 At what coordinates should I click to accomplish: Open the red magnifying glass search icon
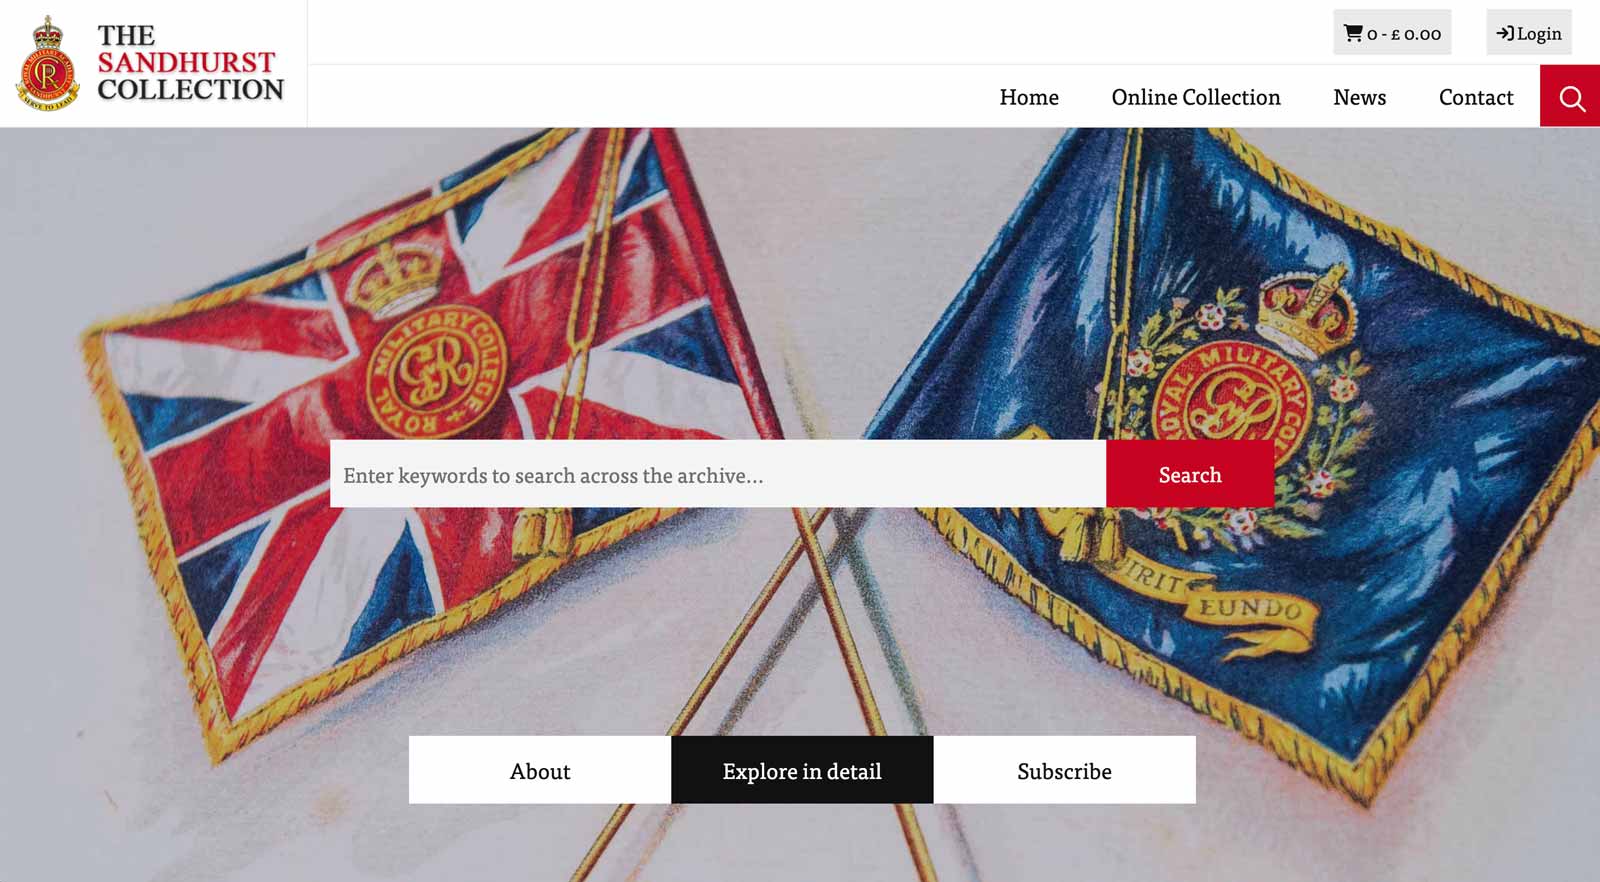pyautogui.click(x=1570, y=96)
